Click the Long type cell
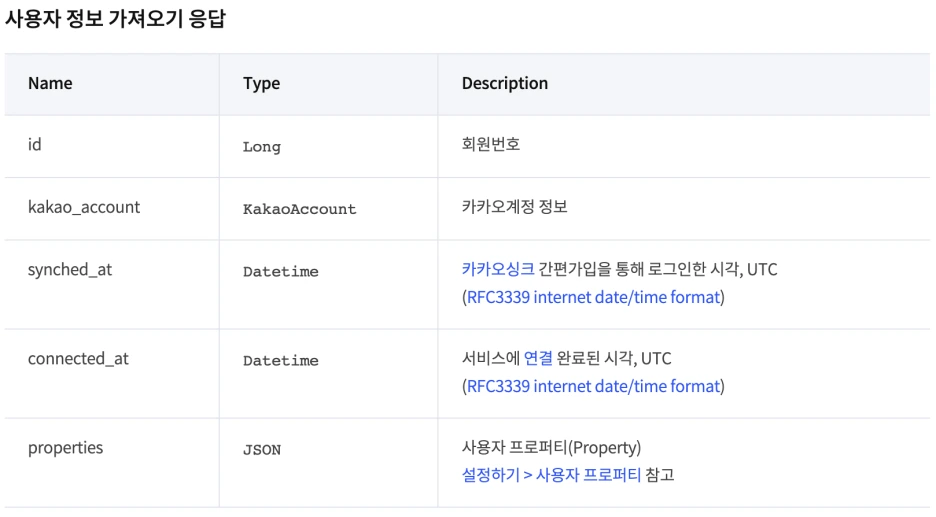Image resolution: width=936 pixels, height=517 pixels. pyautogui.click(x=261, y=147)
